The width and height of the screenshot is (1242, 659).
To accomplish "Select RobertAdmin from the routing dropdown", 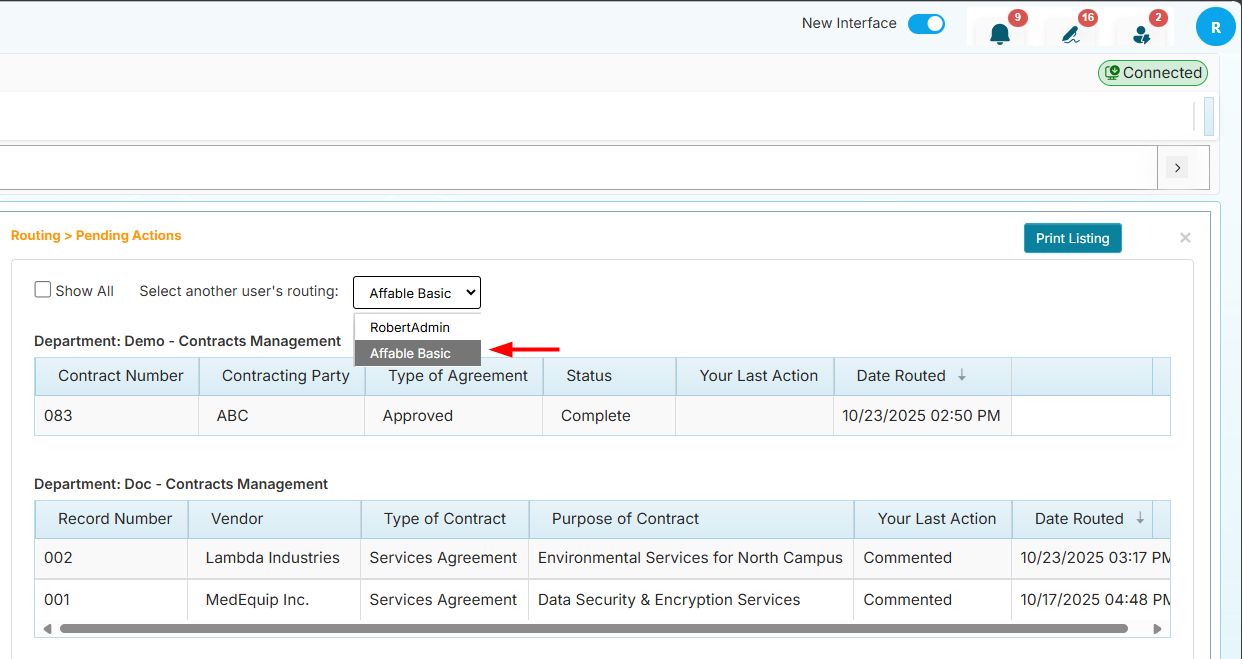I will [410, 327].
